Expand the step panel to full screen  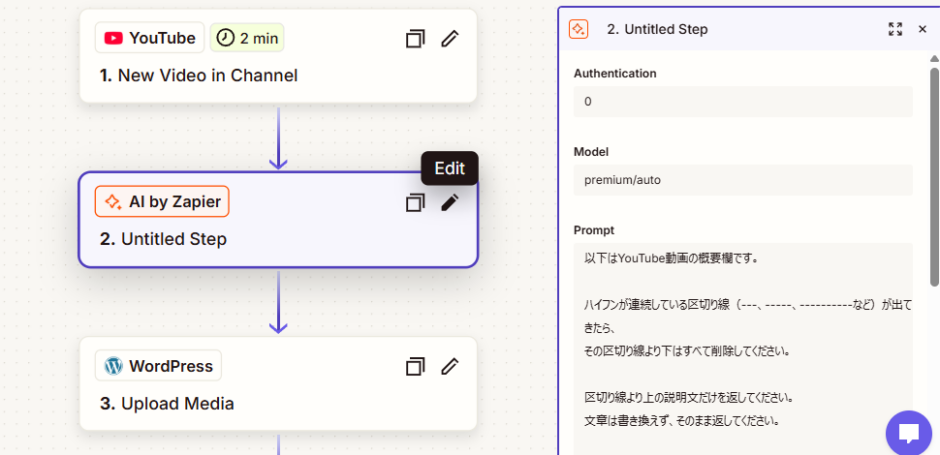(895, 29)
